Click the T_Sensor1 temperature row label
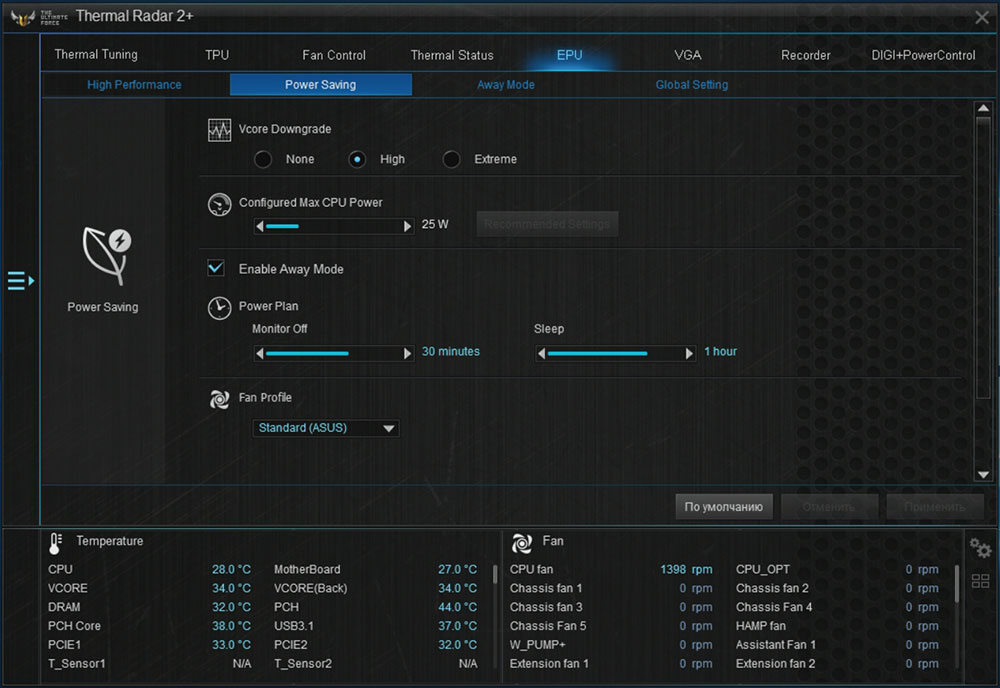This screenshot has height=688, width=1000. (77, 664)
